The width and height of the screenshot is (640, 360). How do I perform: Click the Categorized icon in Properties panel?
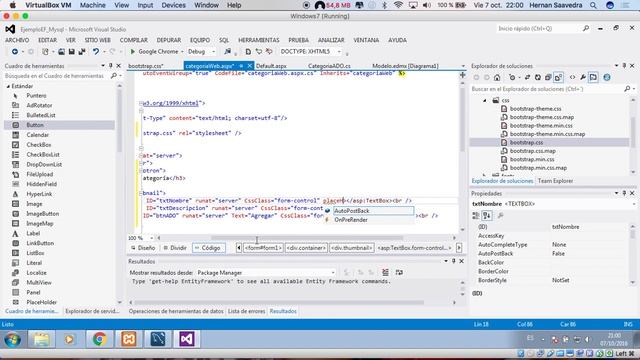pyautogui.click(x=476, y=216)
